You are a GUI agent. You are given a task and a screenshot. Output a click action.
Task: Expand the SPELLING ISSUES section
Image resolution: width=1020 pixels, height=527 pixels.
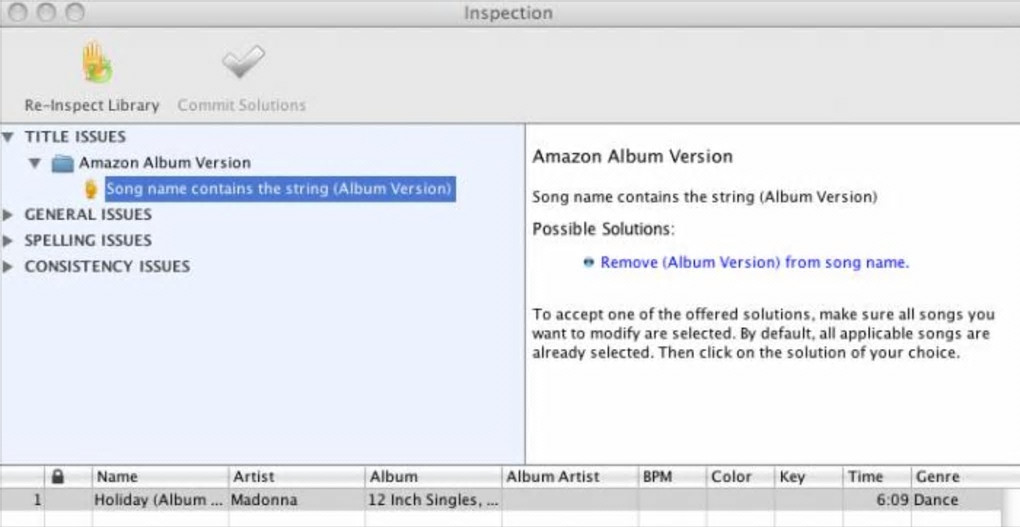[10, 241]
